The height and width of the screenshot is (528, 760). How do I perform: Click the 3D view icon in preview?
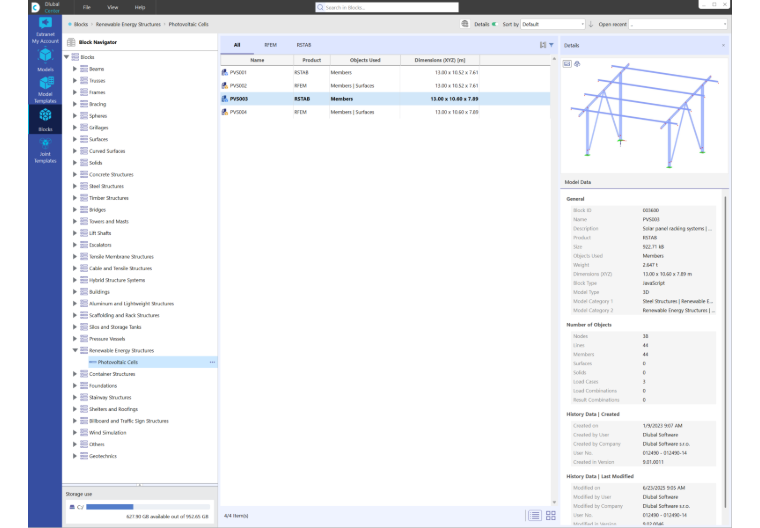(x=577, y=64)
